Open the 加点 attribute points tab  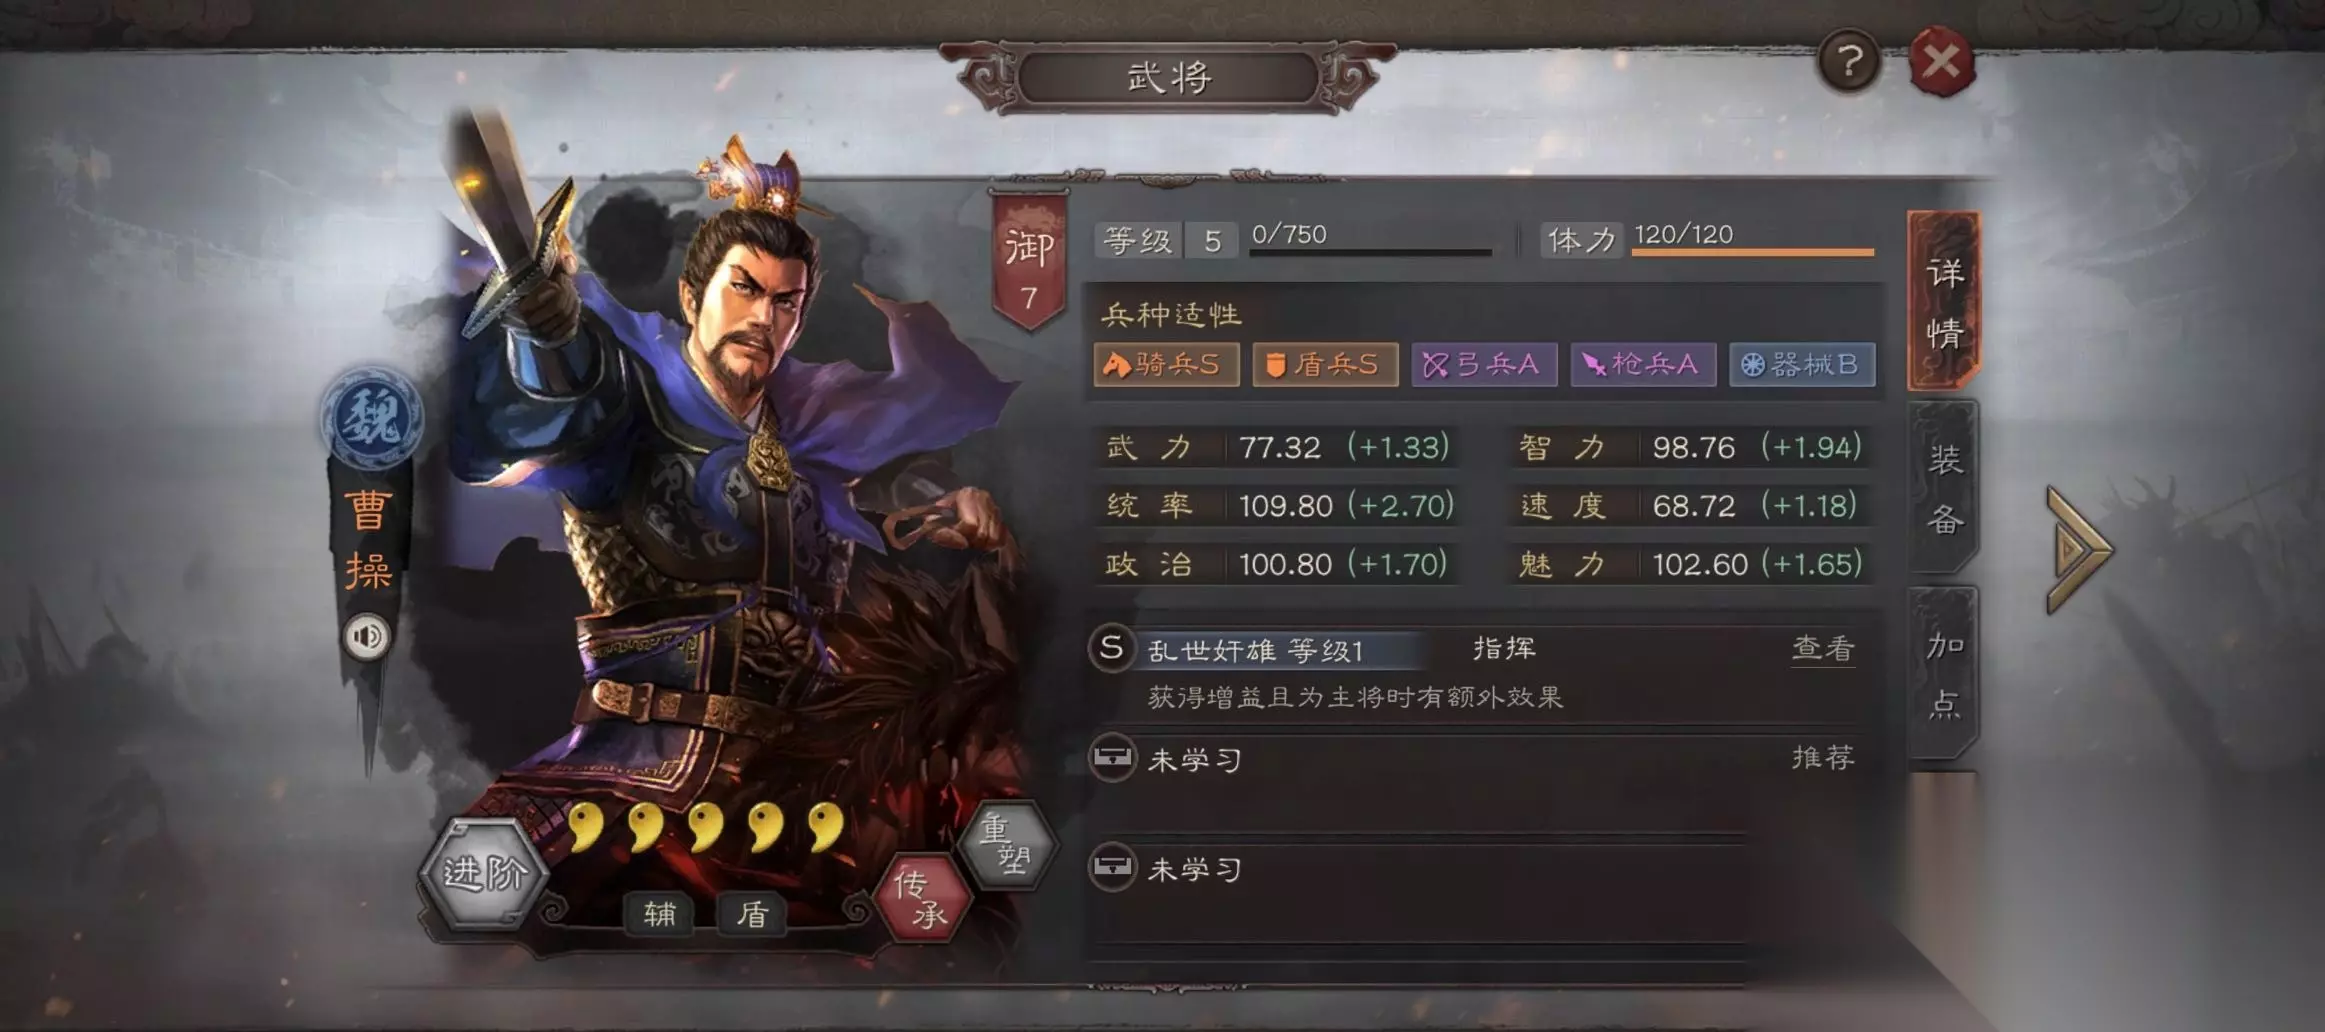point(1943,674)
